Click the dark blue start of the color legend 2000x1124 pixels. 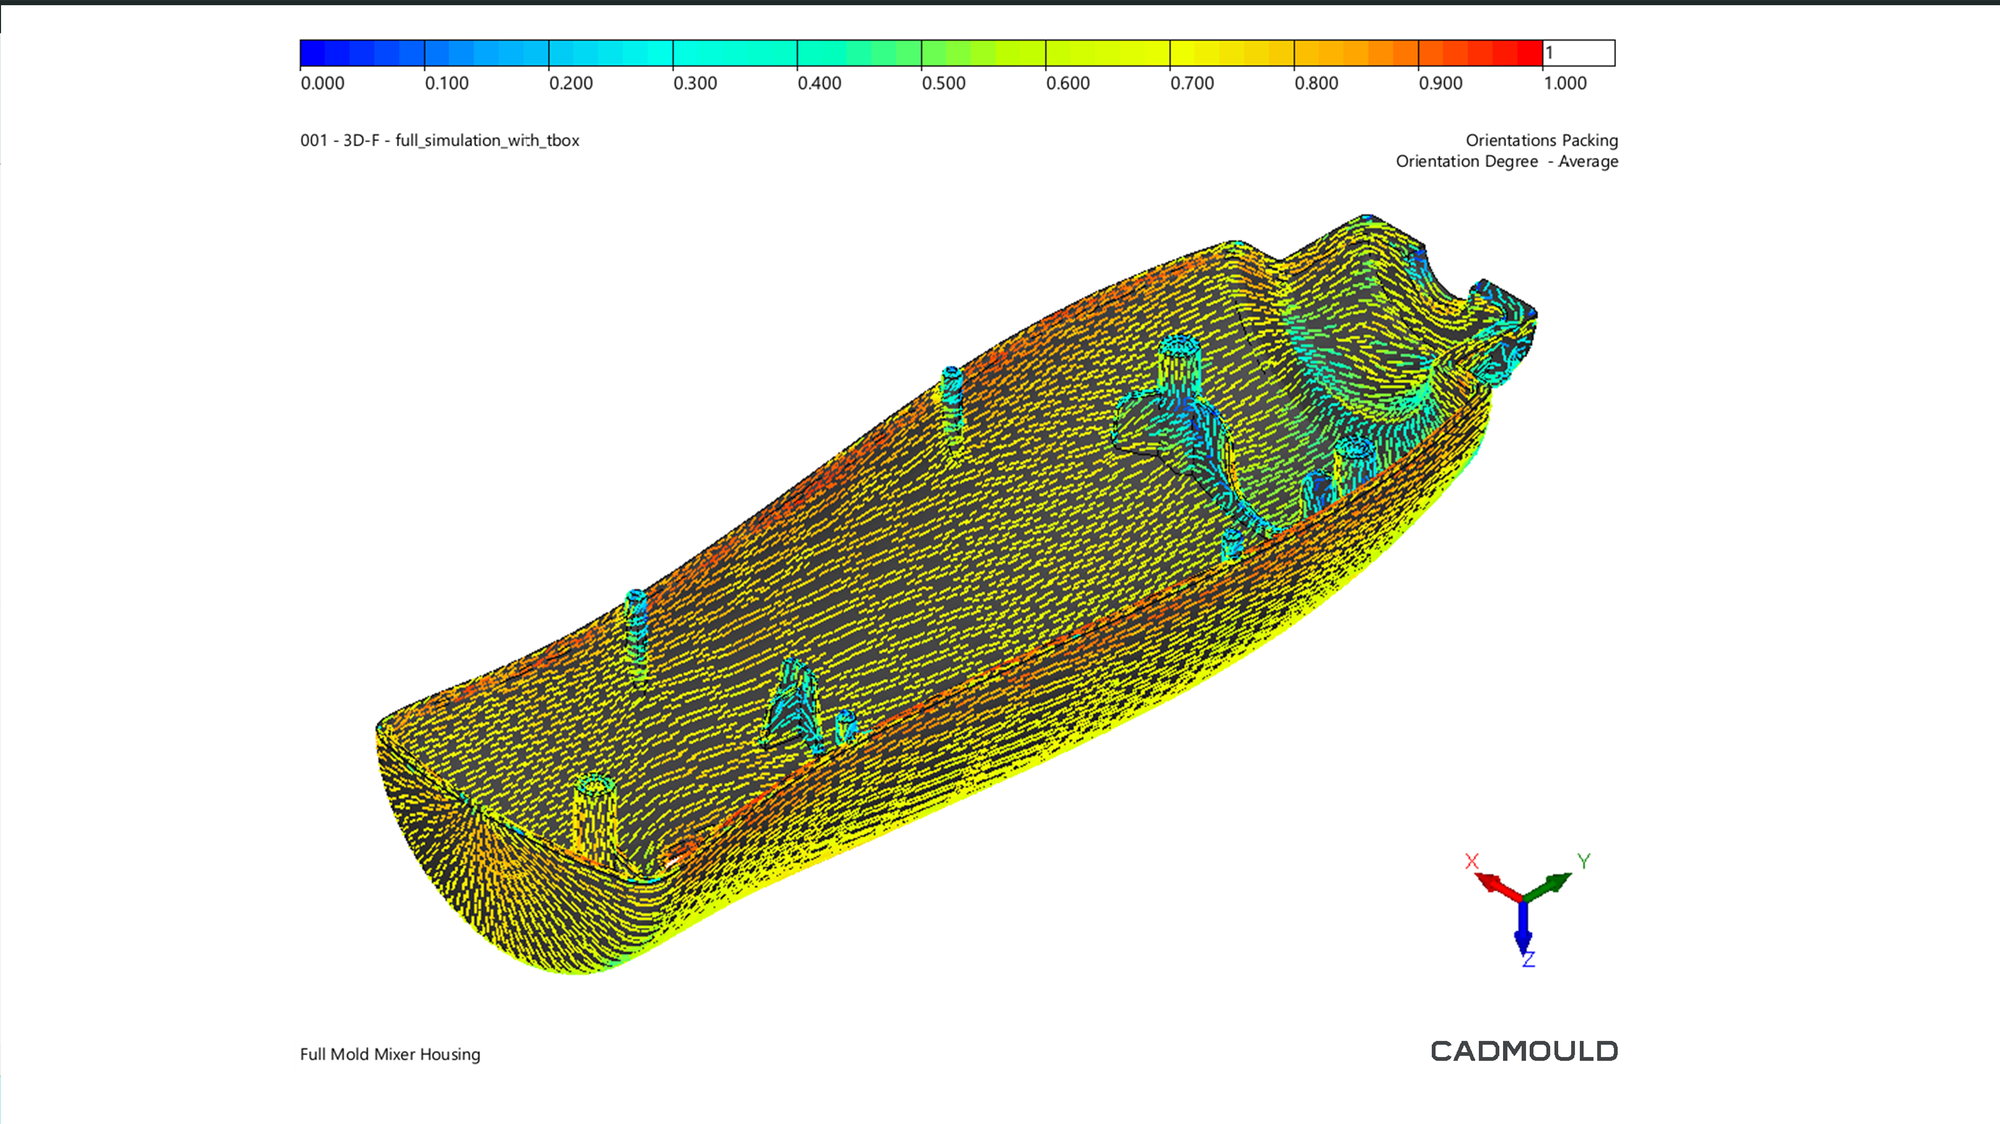pyautogui.click(x=312, y=53)
